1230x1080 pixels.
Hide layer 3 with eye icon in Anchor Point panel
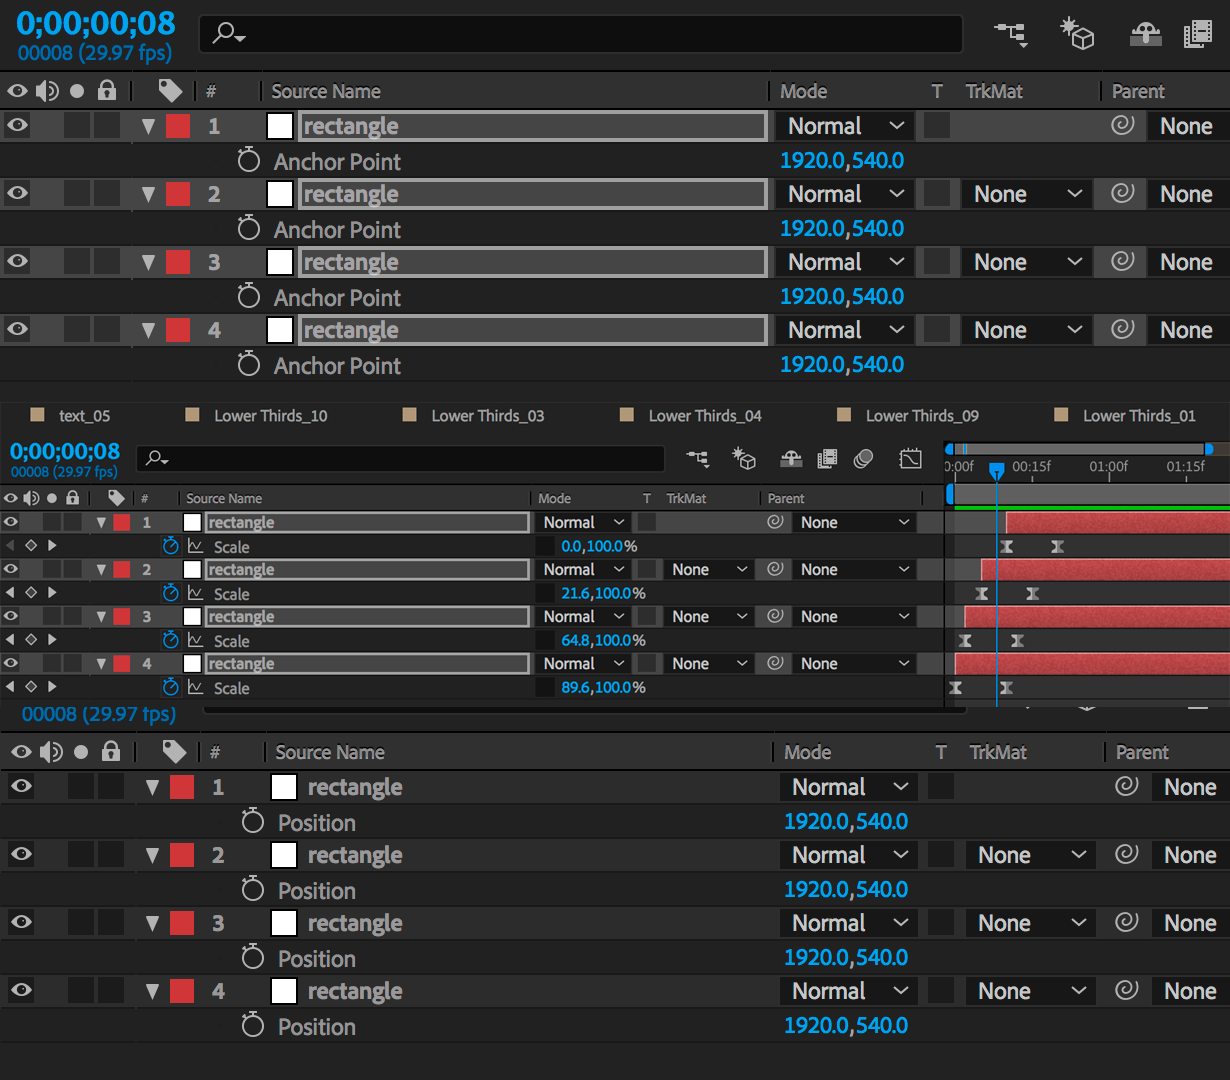click(x=17, y=261)
